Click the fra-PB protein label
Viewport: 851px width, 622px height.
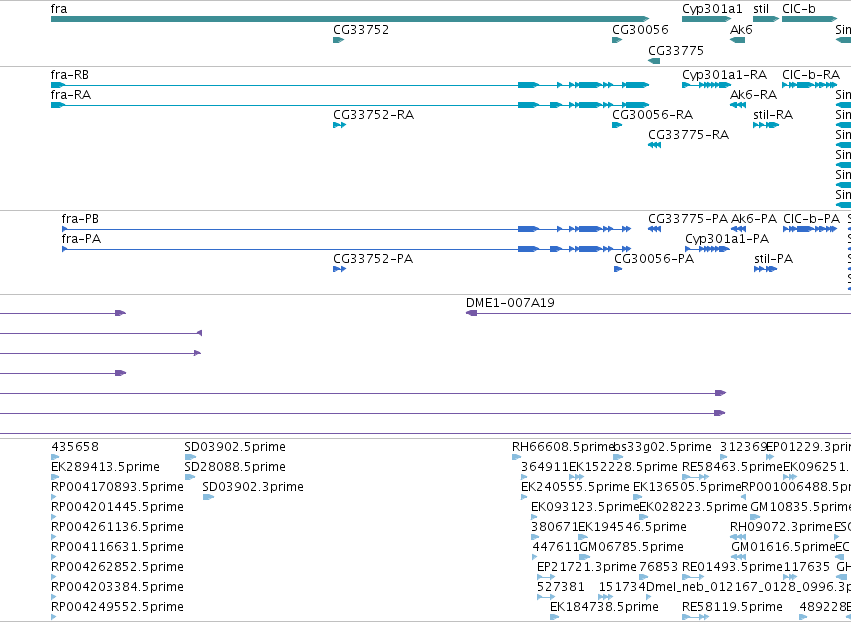click(x=80, y=219)
